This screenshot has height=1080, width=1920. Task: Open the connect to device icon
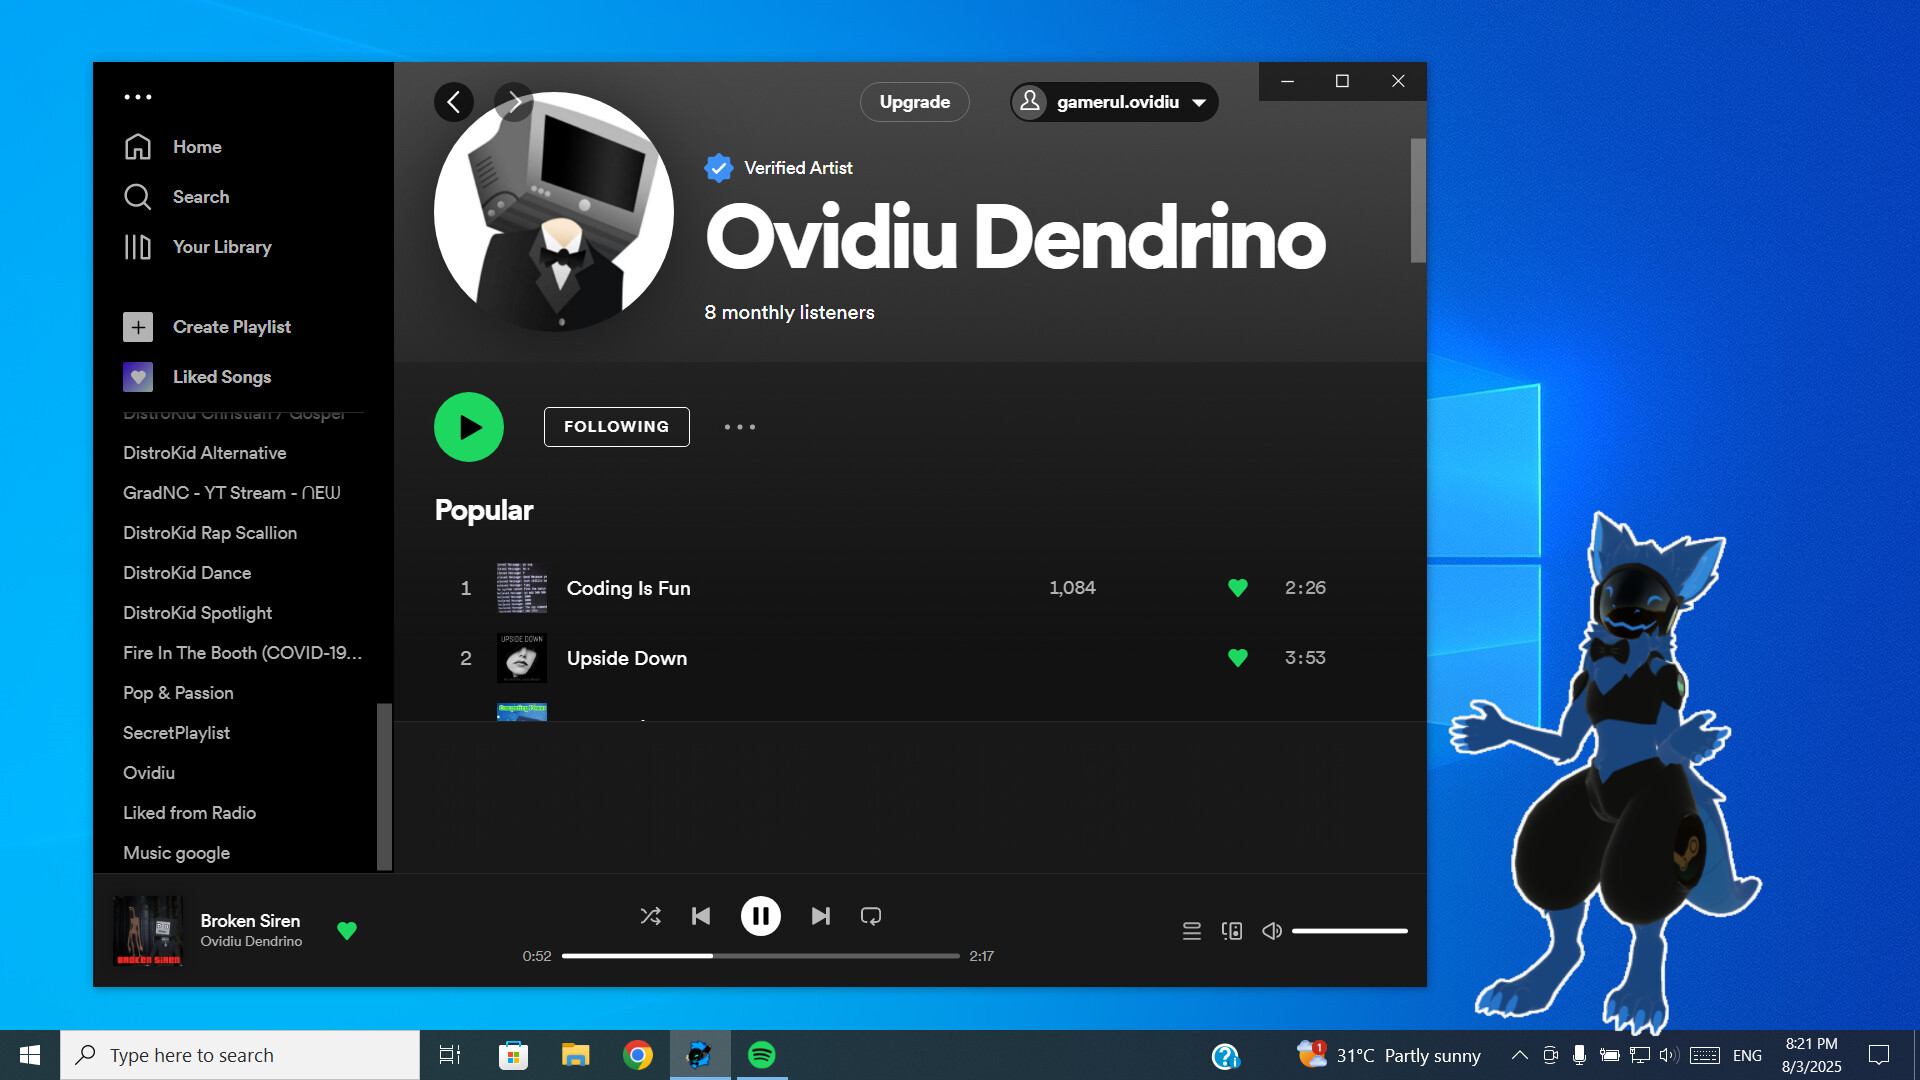[x=1232, y=931]
